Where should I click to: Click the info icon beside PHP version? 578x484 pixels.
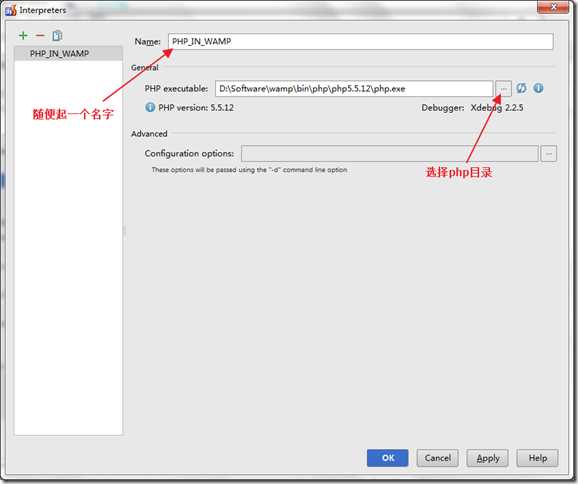tap(150, 107)
